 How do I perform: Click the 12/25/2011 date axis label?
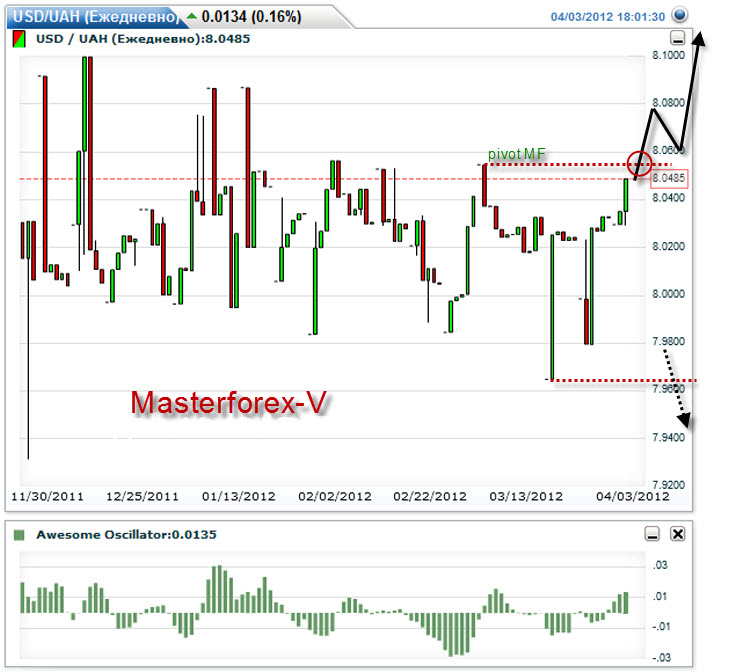point(142,496)
